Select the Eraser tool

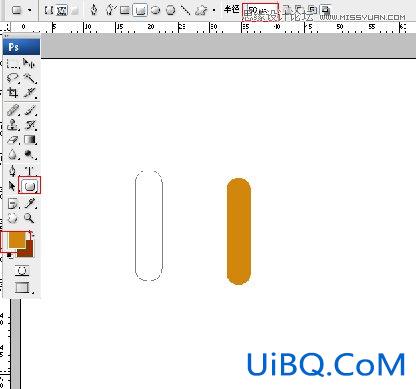pyautogui.click(x=13, y=140)
